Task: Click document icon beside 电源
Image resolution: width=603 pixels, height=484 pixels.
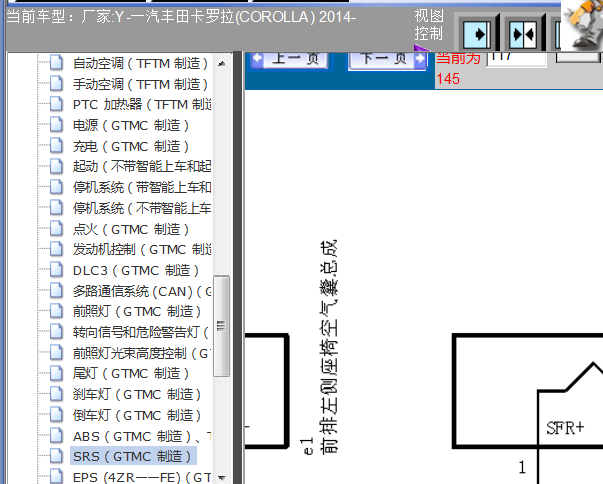Action: click(57, 125)
